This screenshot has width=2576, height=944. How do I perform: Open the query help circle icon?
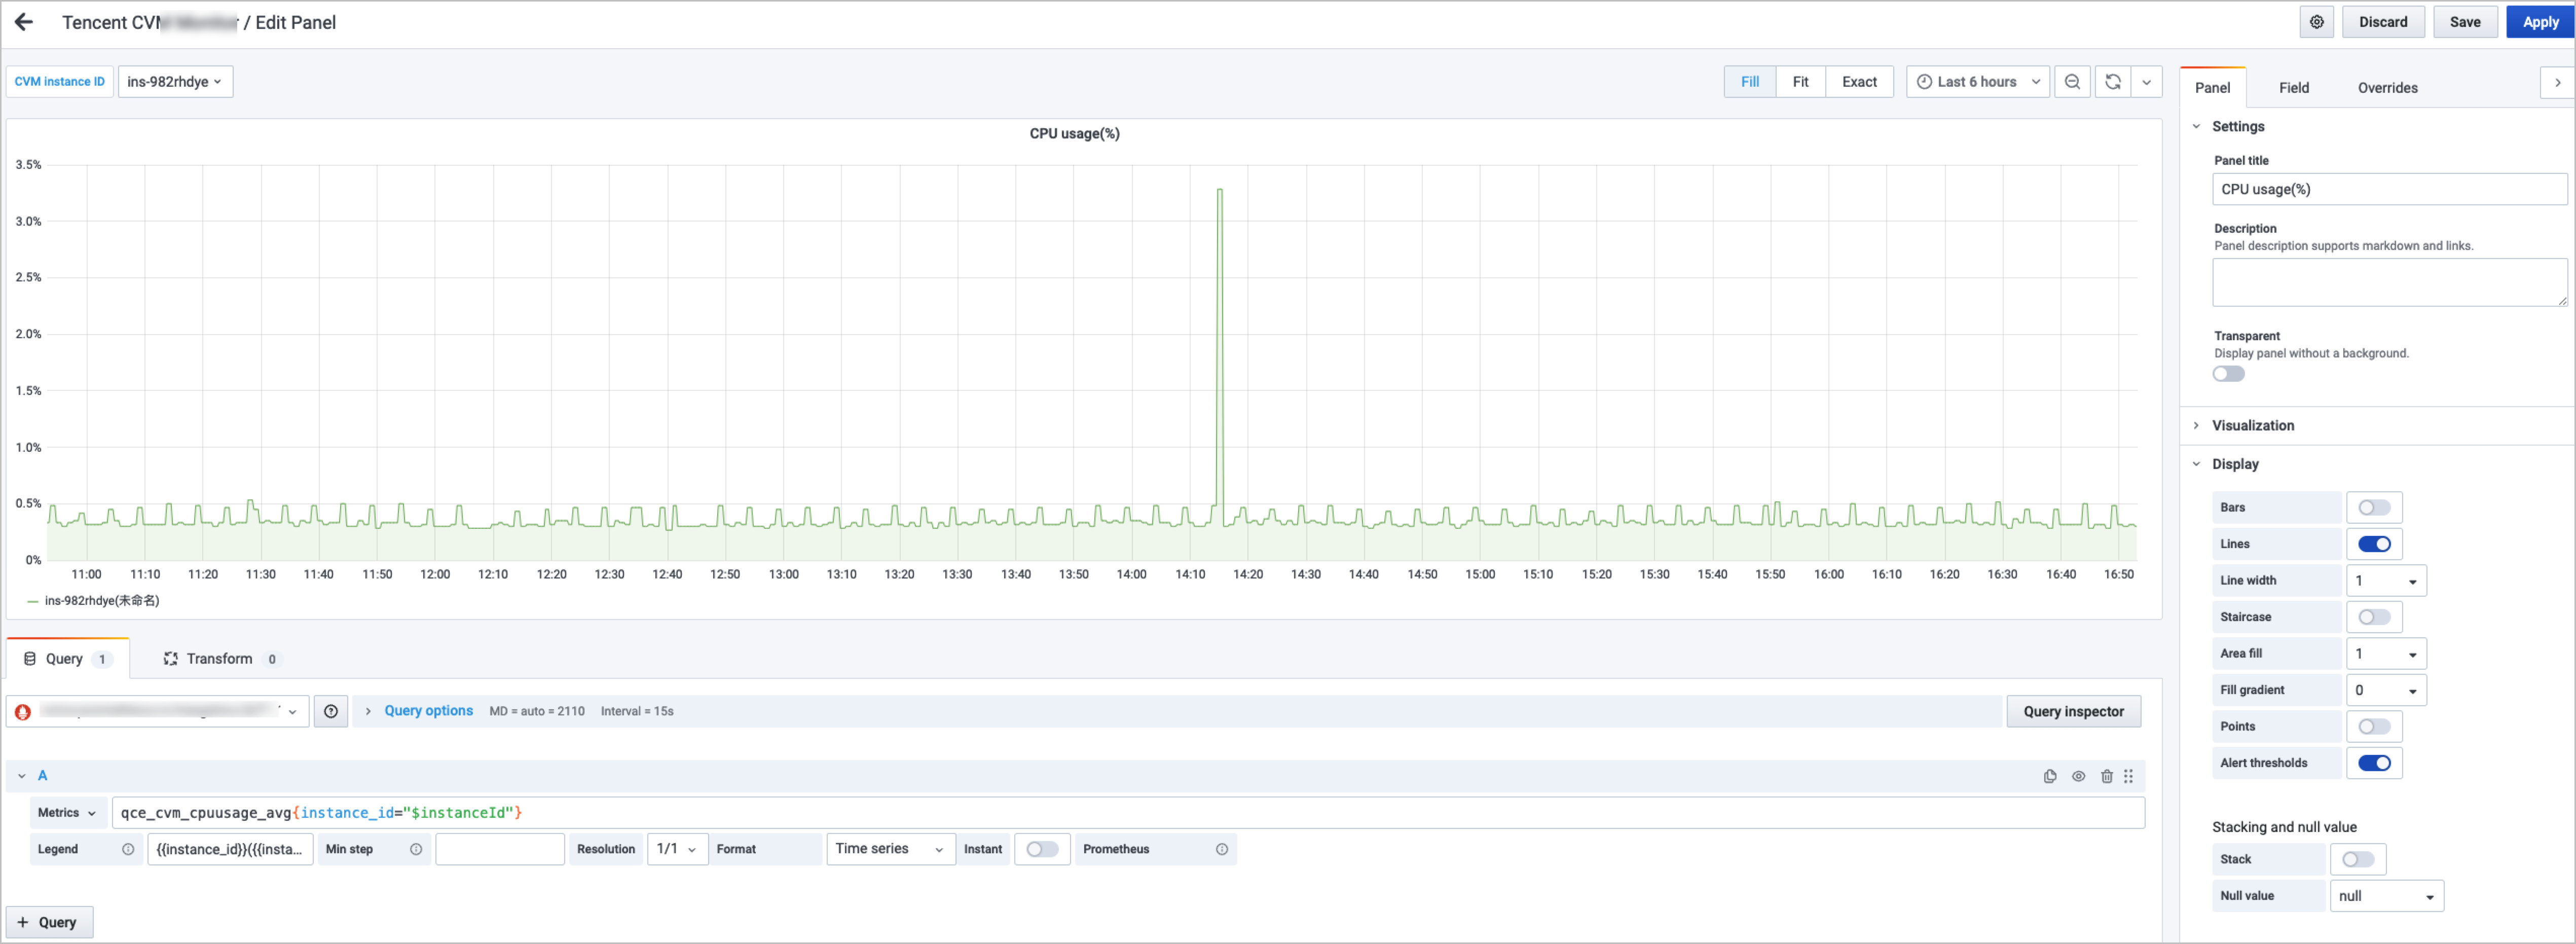click(330, 711)
